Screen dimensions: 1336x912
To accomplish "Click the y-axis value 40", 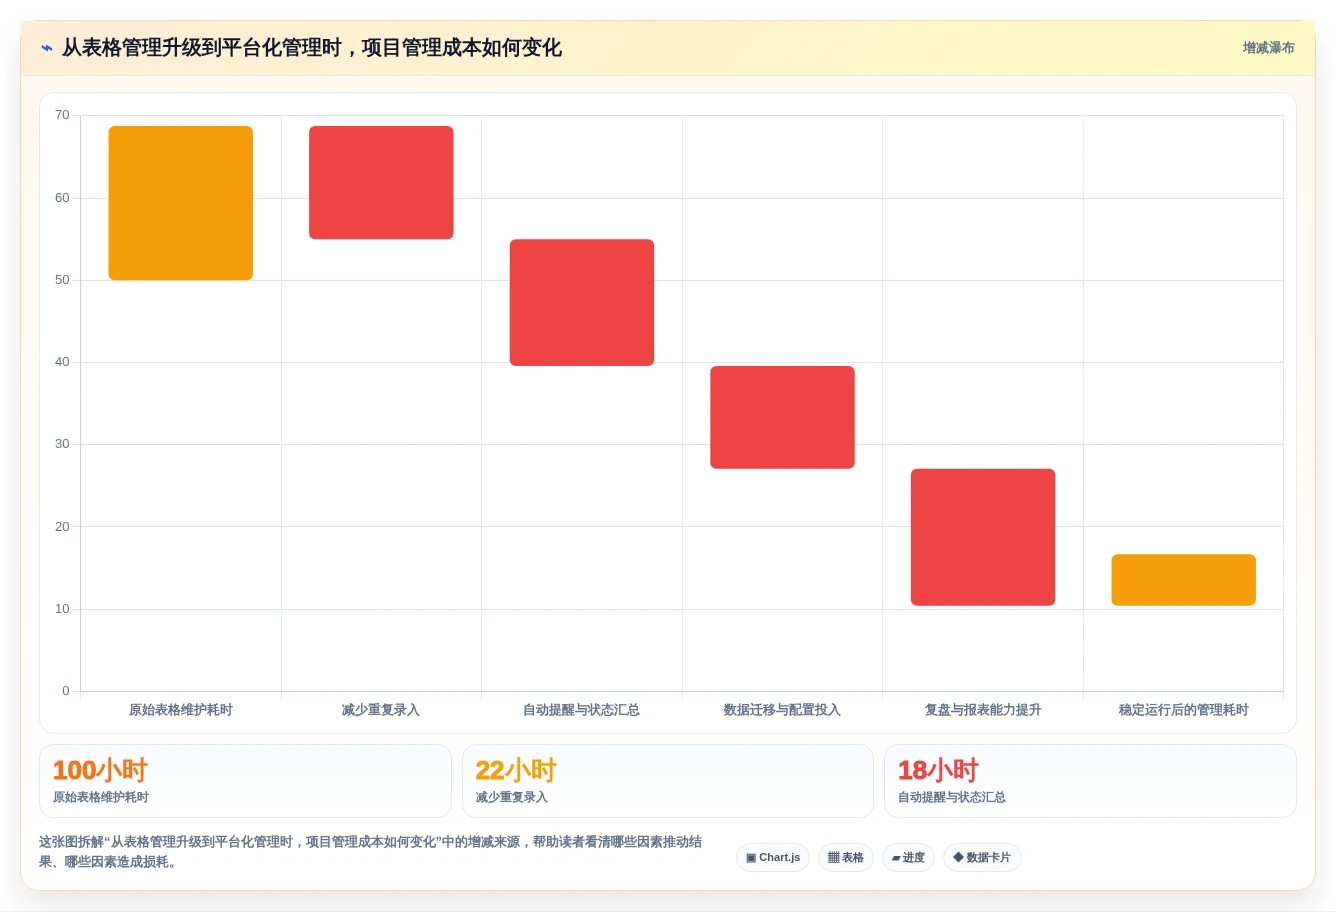I will [x=62, y=362].
